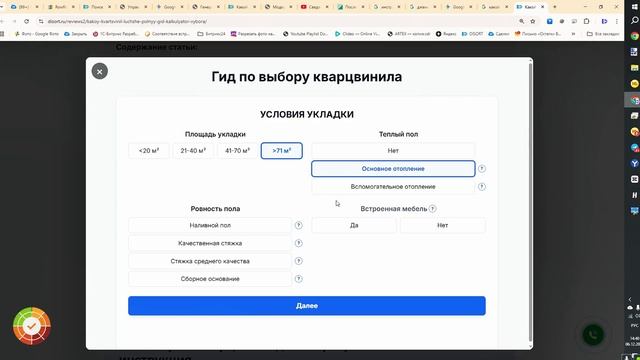
Task: Select Стяжка среднего качества option
Action: coord(210,261)
